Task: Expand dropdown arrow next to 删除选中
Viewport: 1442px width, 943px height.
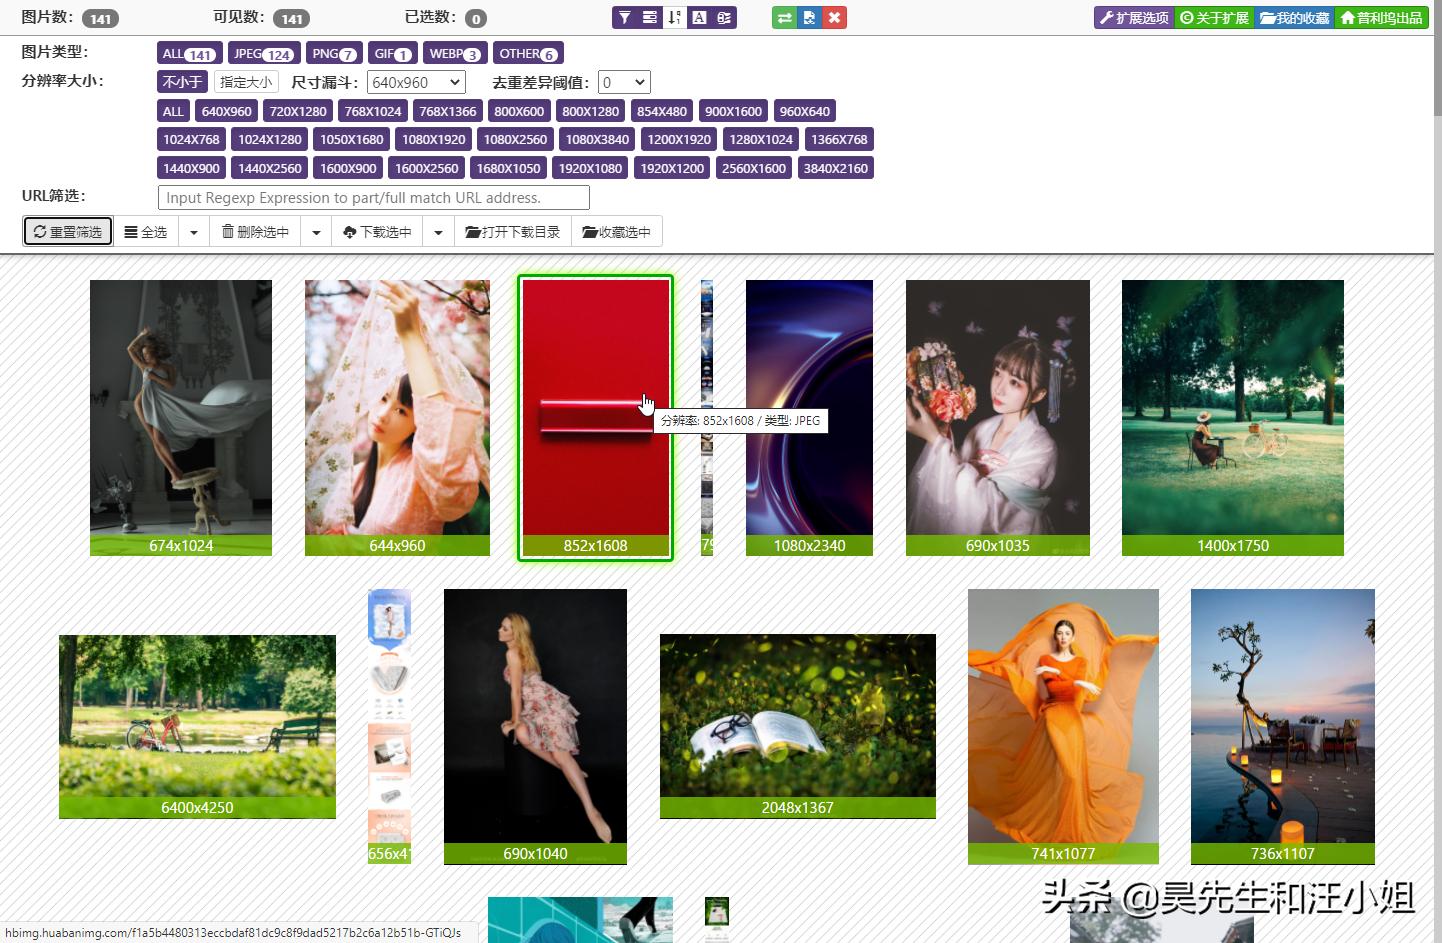Action: click(x=316, y=232)
